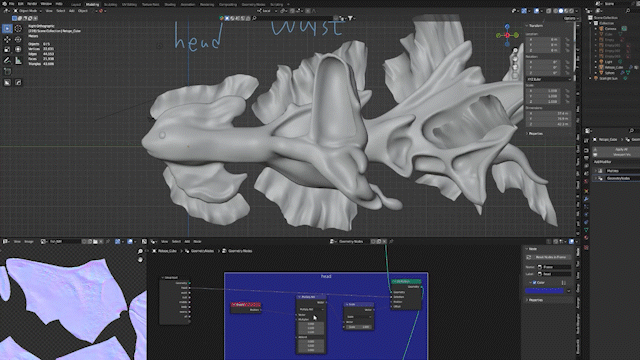Viewport: 640px width, 360px height.
Task: Click the Retopo_Cube object icon in Outliner
Action: coord(601,67)
